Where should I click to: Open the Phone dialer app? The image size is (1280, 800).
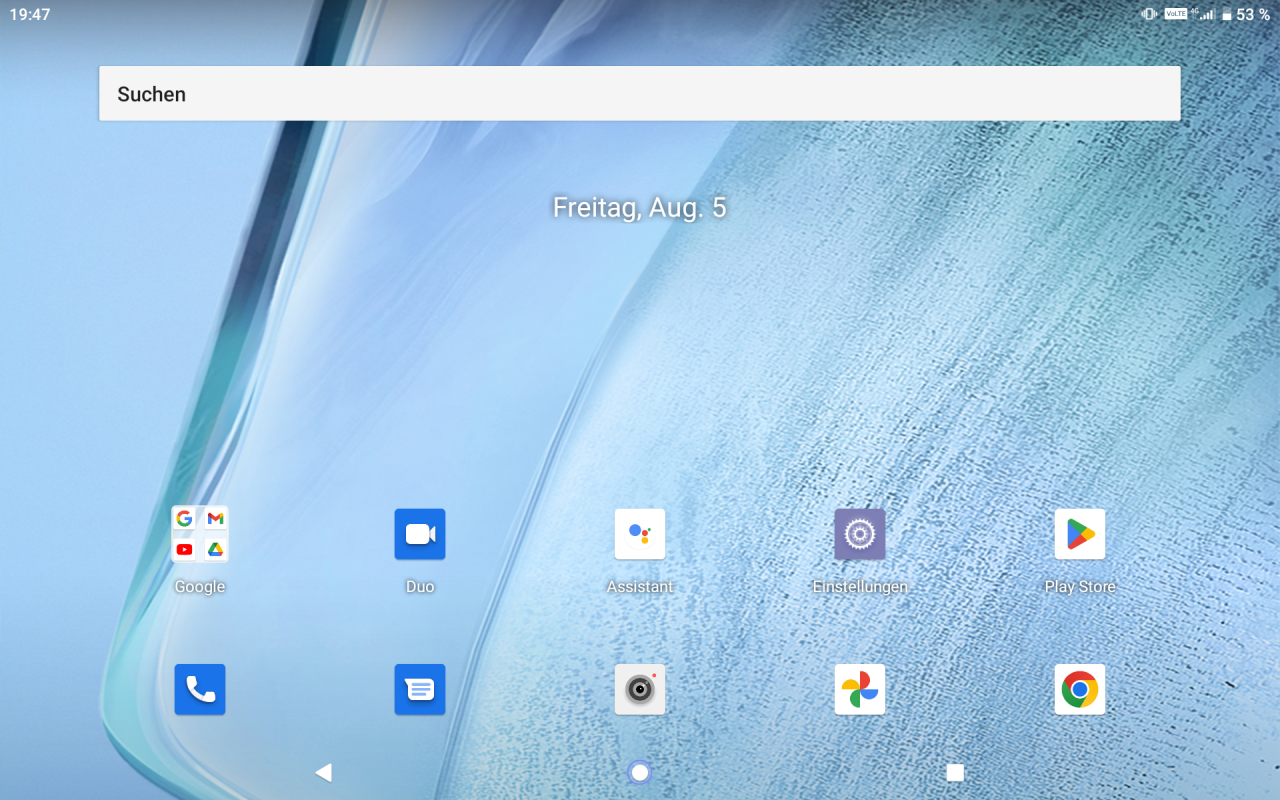[200, 689]
